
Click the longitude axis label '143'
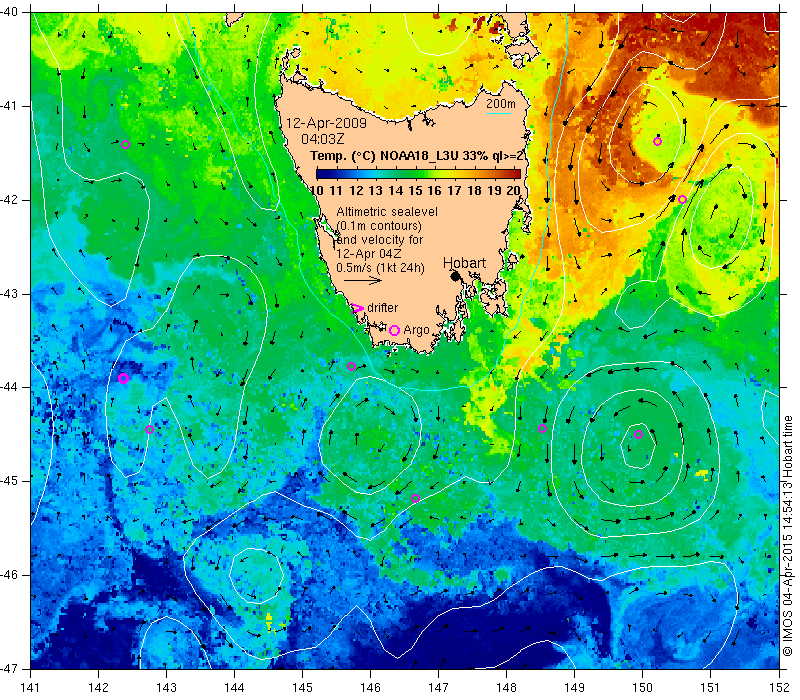point(166,687)
